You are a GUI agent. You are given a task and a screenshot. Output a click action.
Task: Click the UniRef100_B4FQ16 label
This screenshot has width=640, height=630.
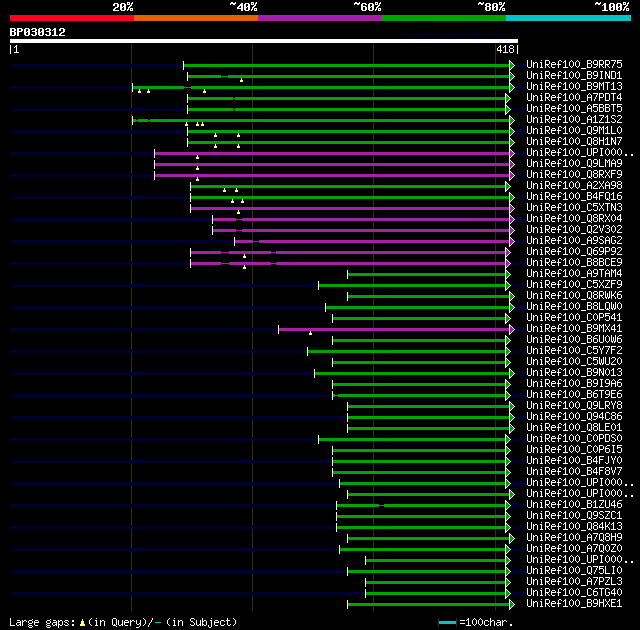[x=574, y=197]
